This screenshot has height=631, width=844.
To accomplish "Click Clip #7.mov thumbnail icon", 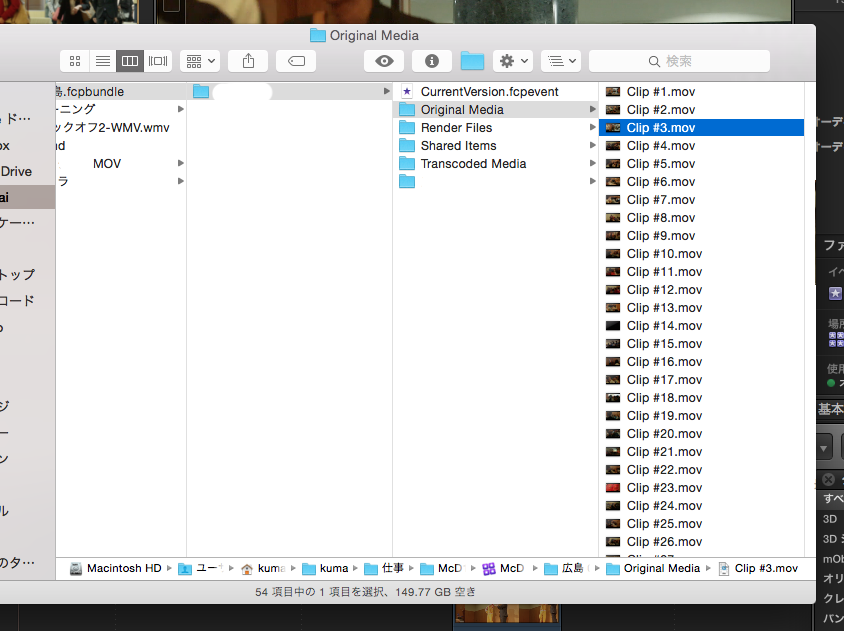I will click(613, 200).
